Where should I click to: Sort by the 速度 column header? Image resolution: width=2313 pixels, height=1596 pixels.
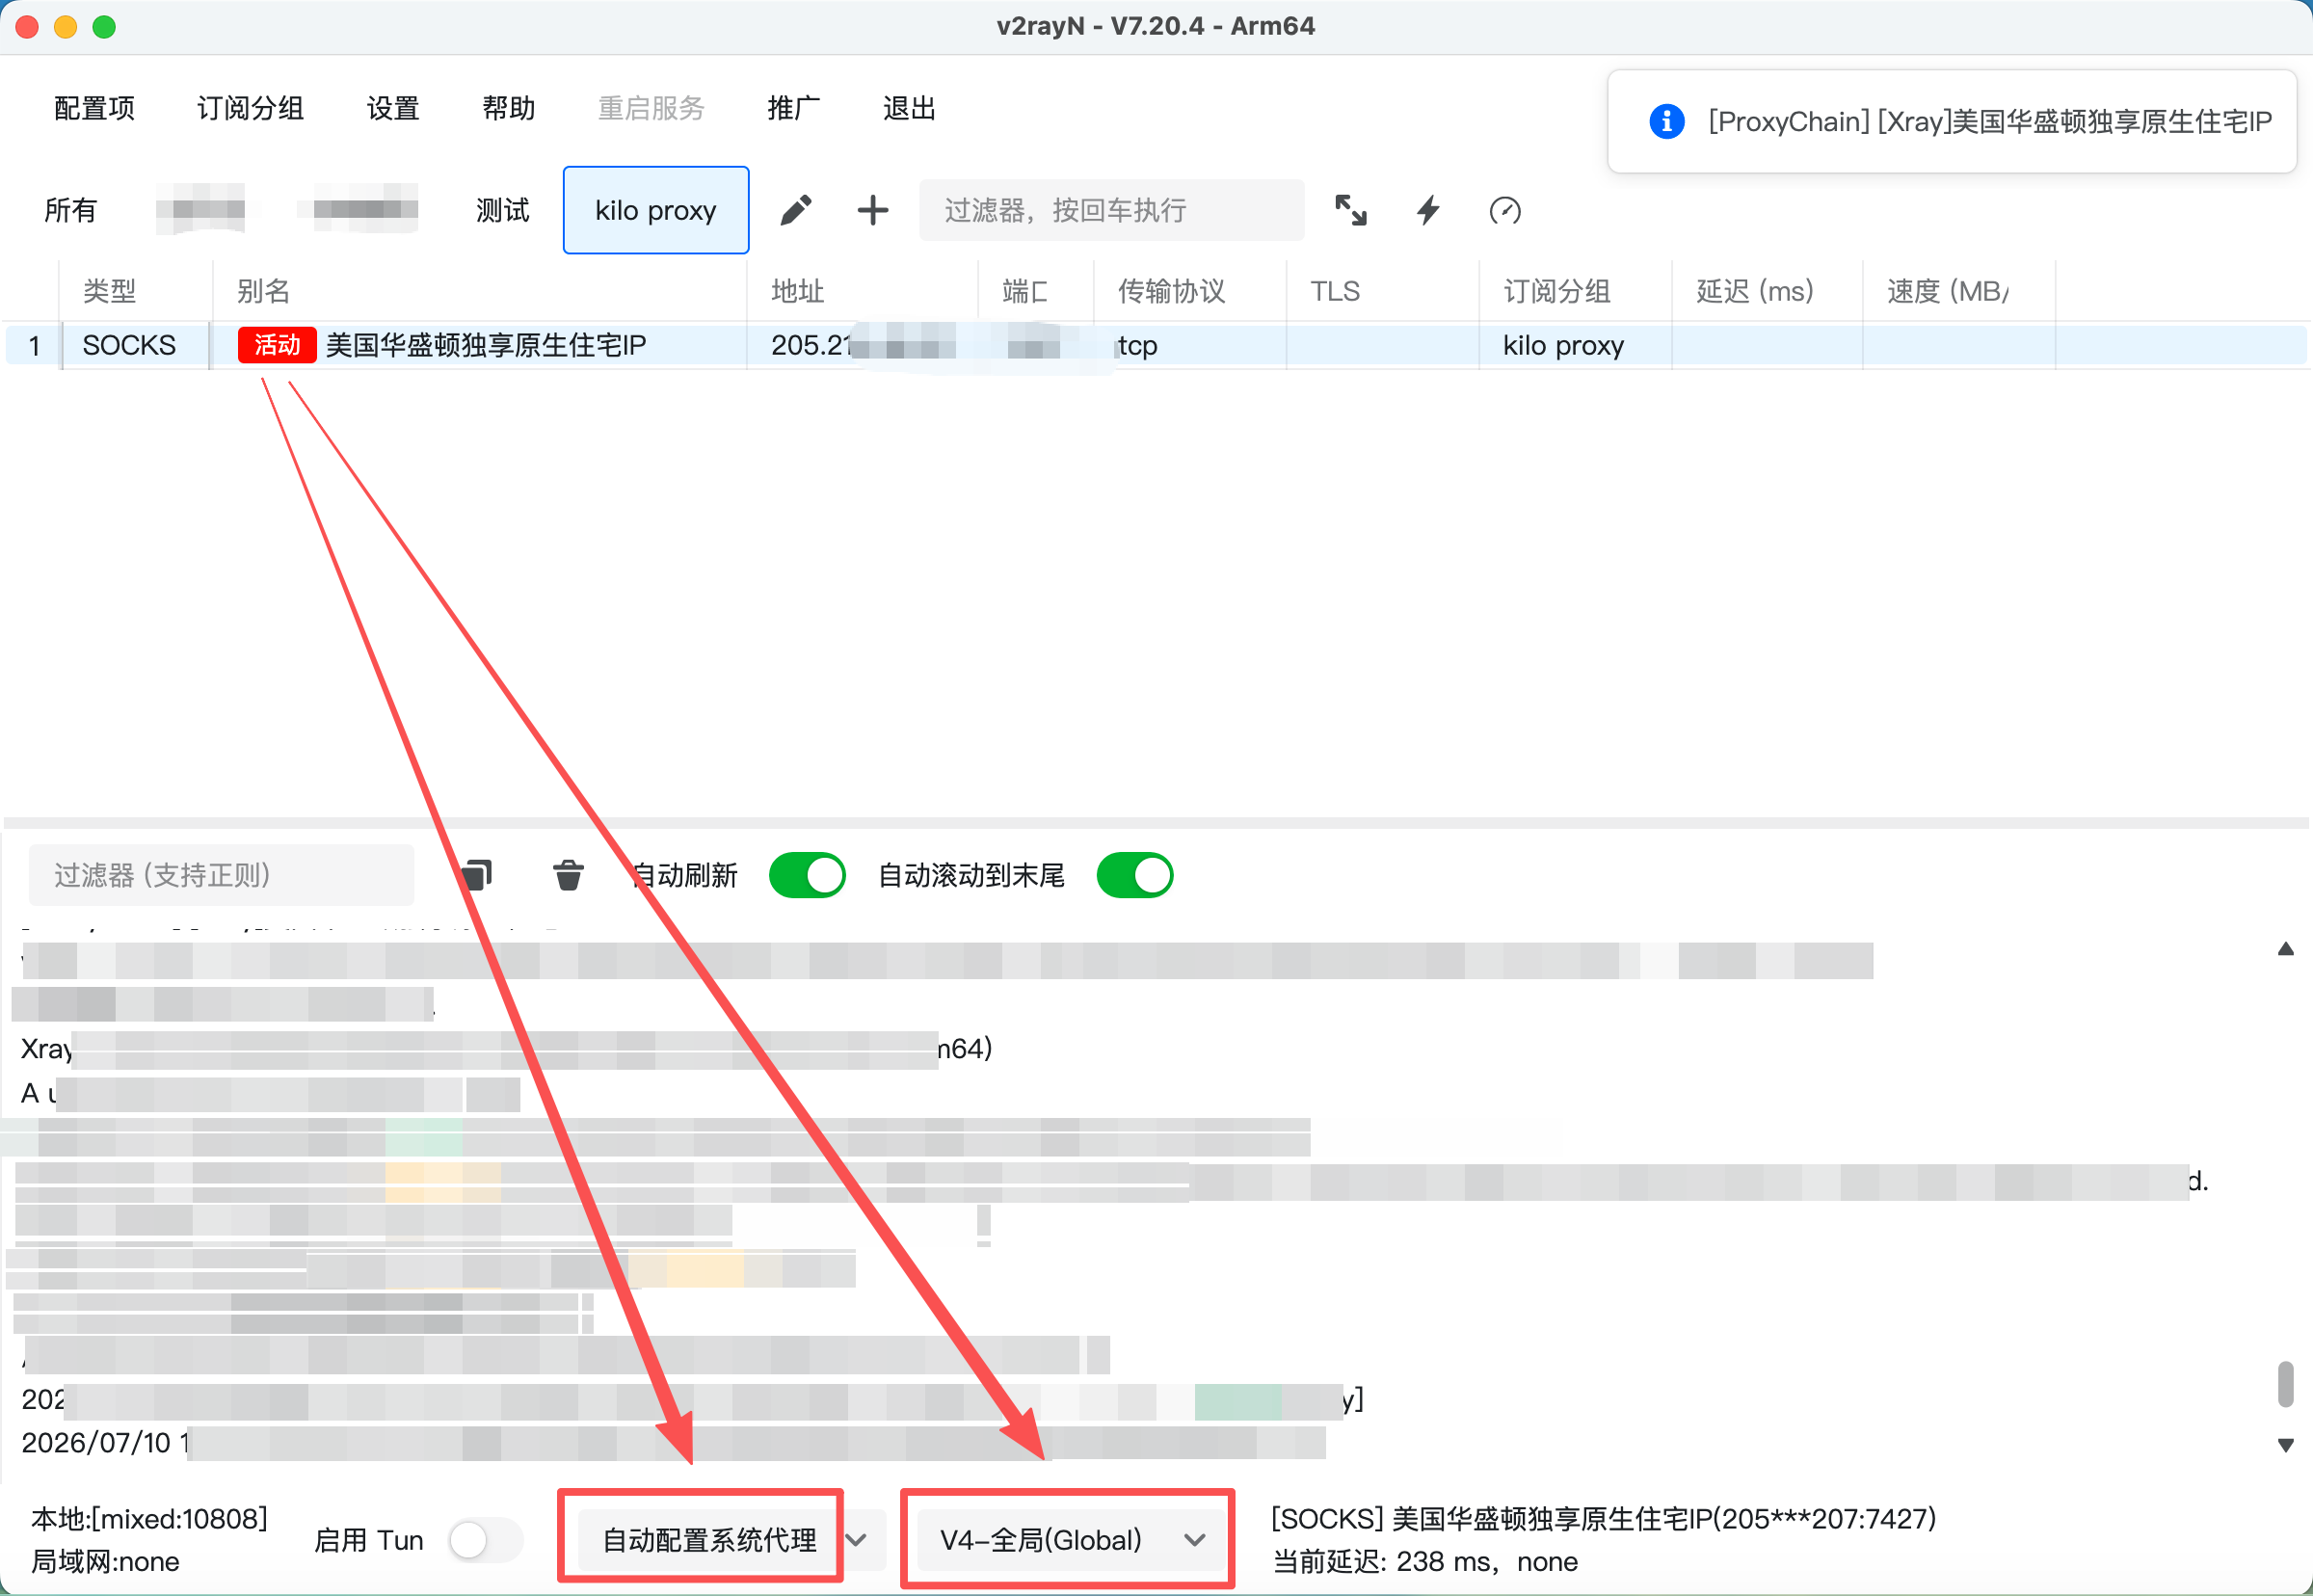(x=1960, y=291)
